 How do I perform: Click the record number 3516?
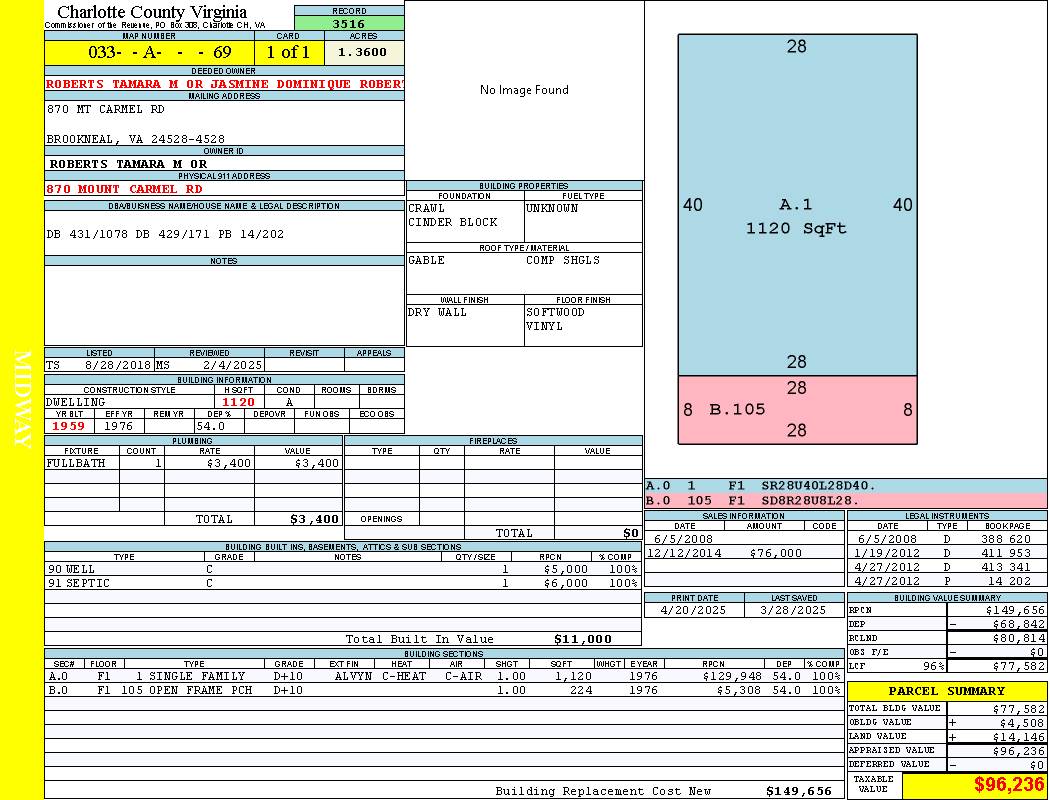[349, 23]
